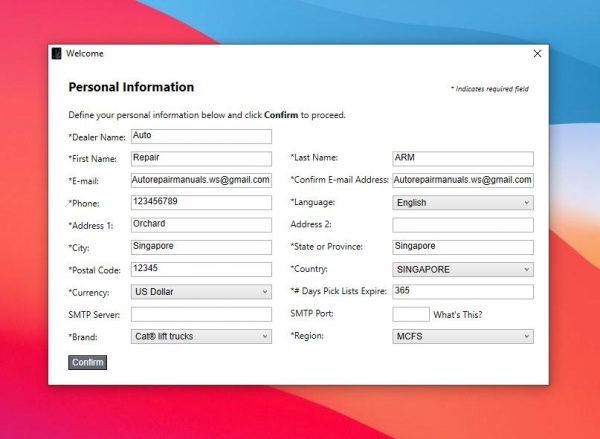600x439 pixels.
Task: Click the Personal Information heading
Action: point(131,87)
